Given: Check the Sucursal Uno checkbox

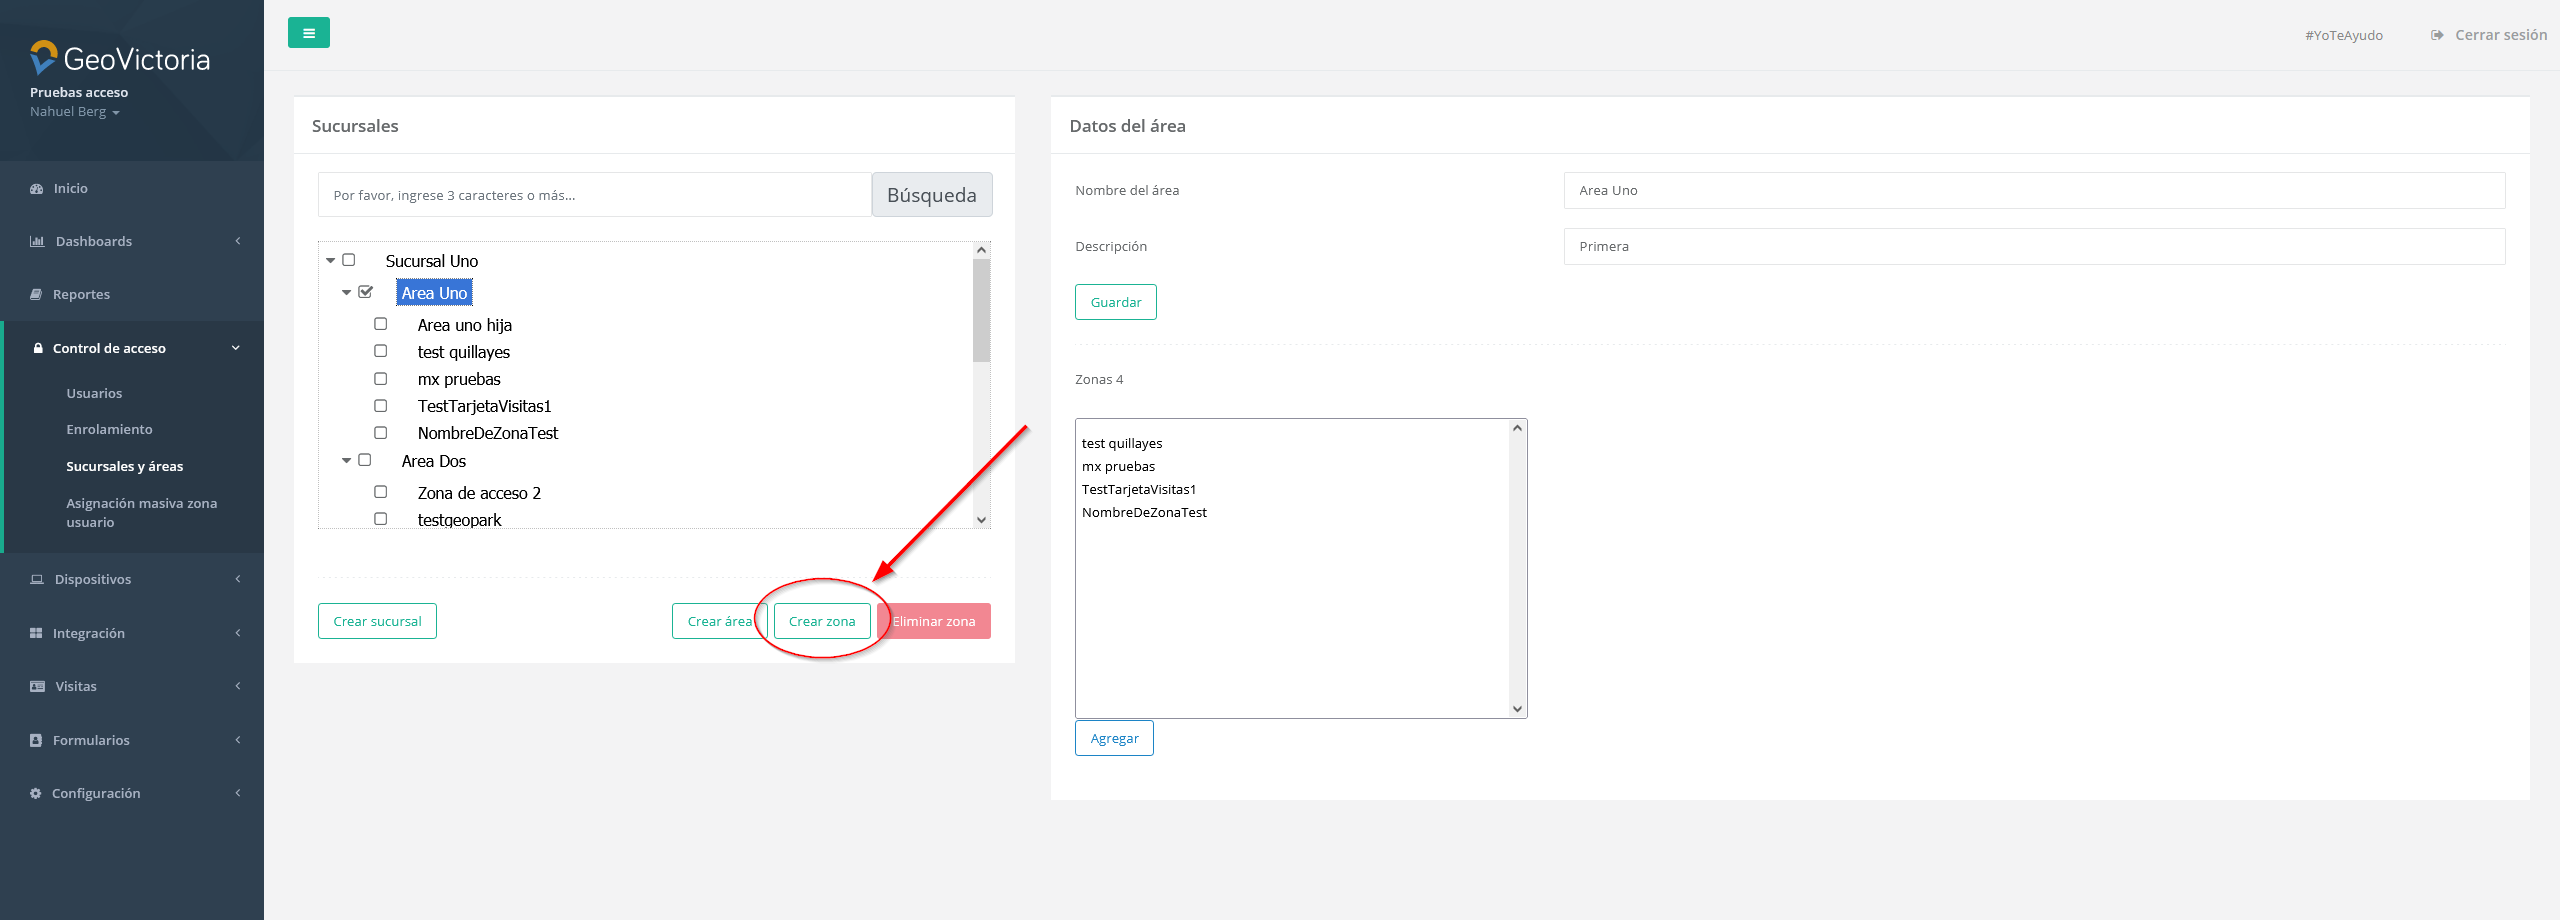Looking at the screenshot, I should [x=349, y=260].
